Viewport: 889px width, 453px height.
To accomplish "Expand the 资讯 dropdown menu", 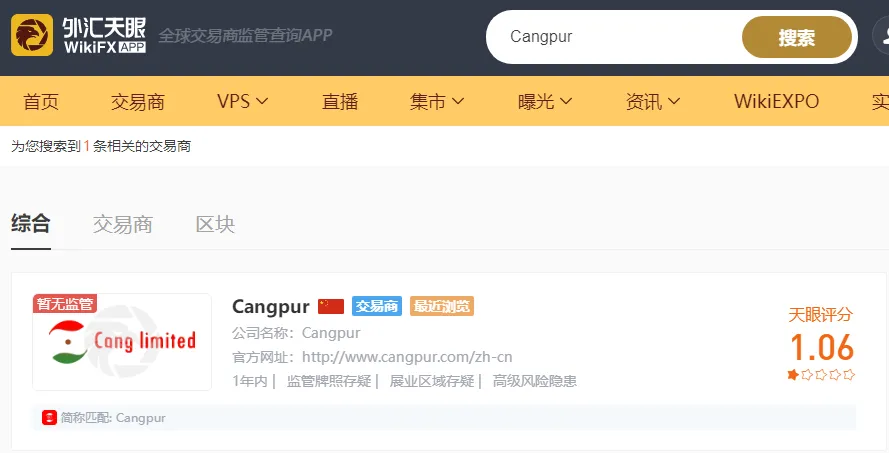I will coord(653,101).
